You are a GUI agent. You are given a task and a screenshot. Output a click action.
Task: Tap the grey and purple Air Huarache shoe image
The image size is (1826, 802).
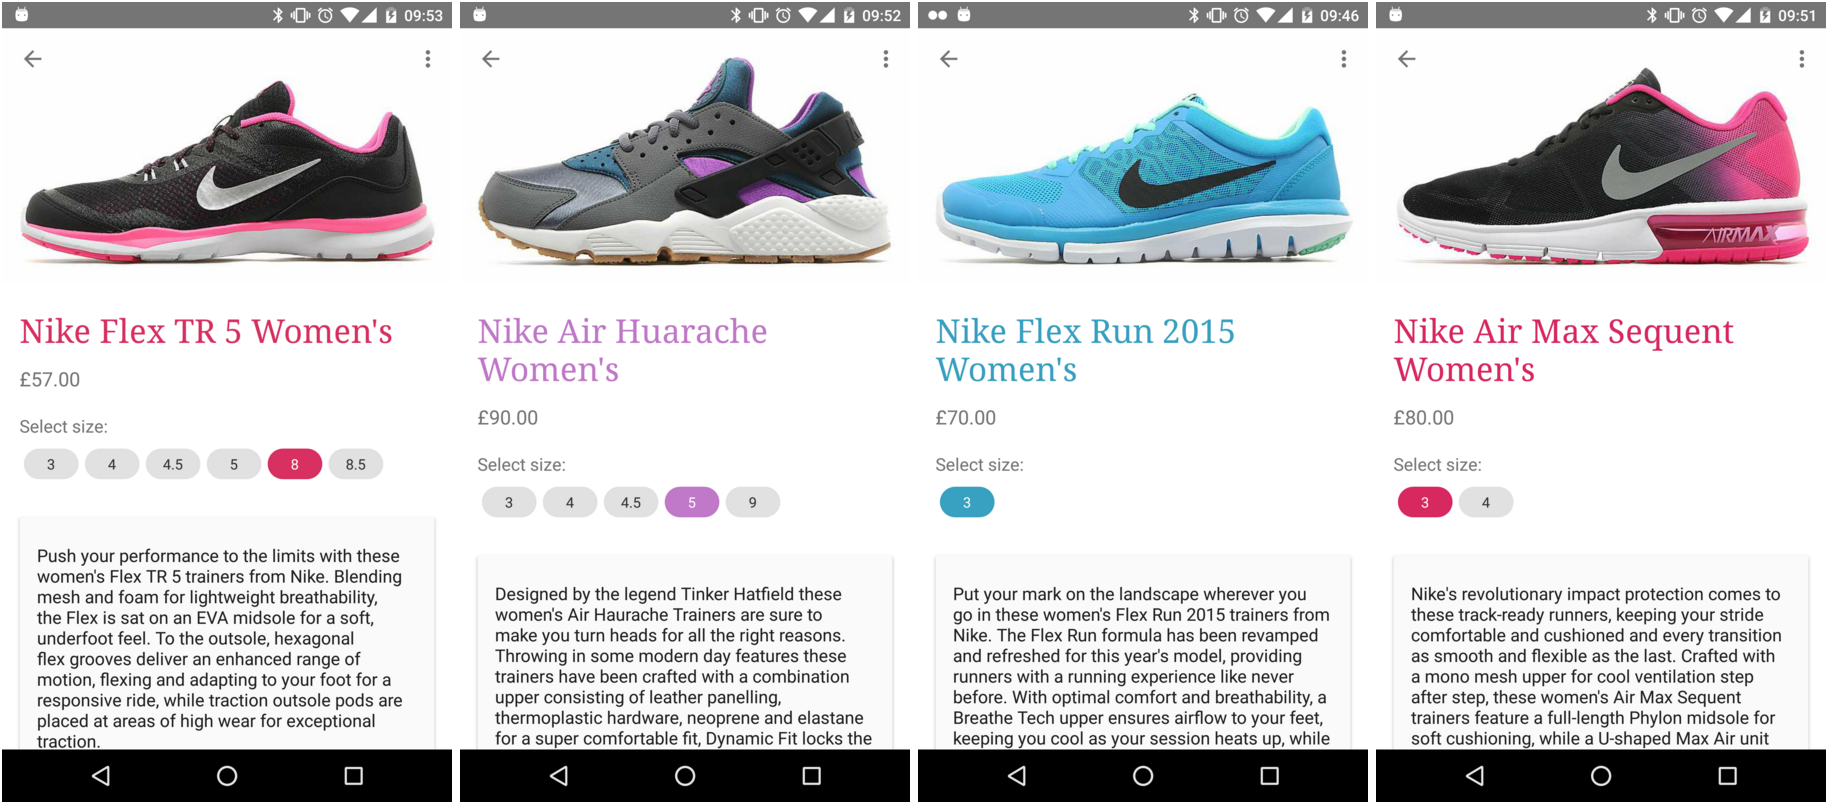(685, 160)
